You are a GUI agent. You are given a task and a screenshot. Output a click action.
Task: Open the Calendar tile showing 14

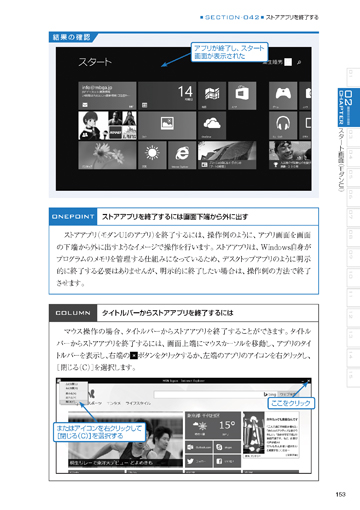[167, 96]
